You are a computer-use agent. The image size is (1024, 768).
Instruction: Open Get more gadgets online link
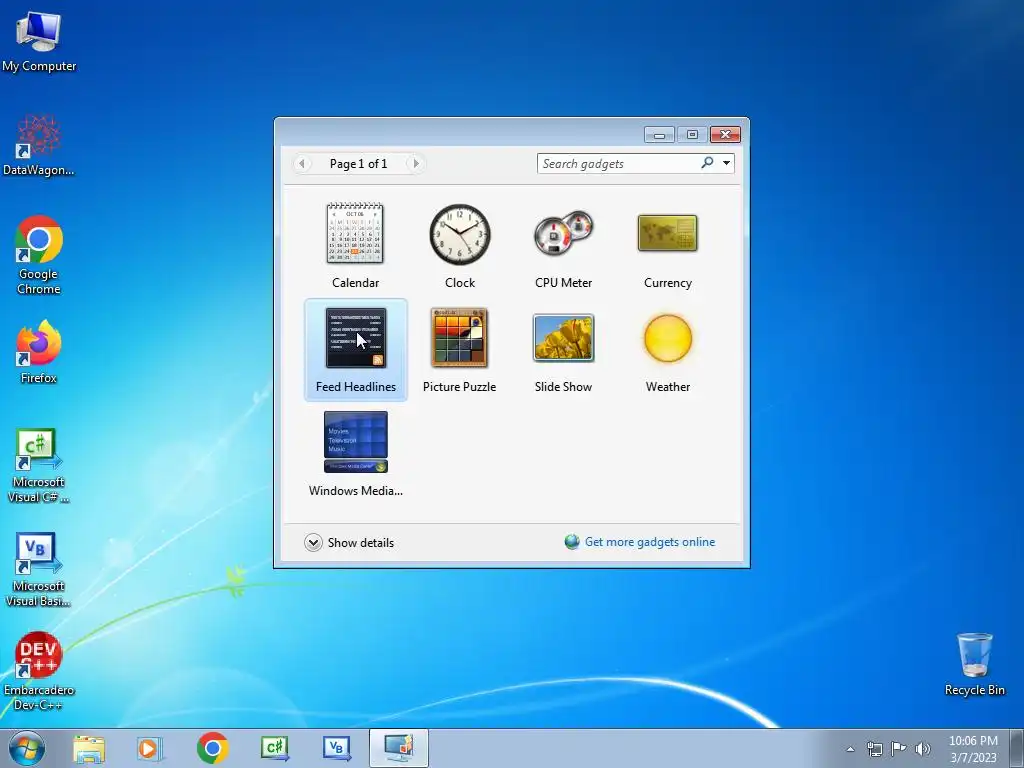650,542
